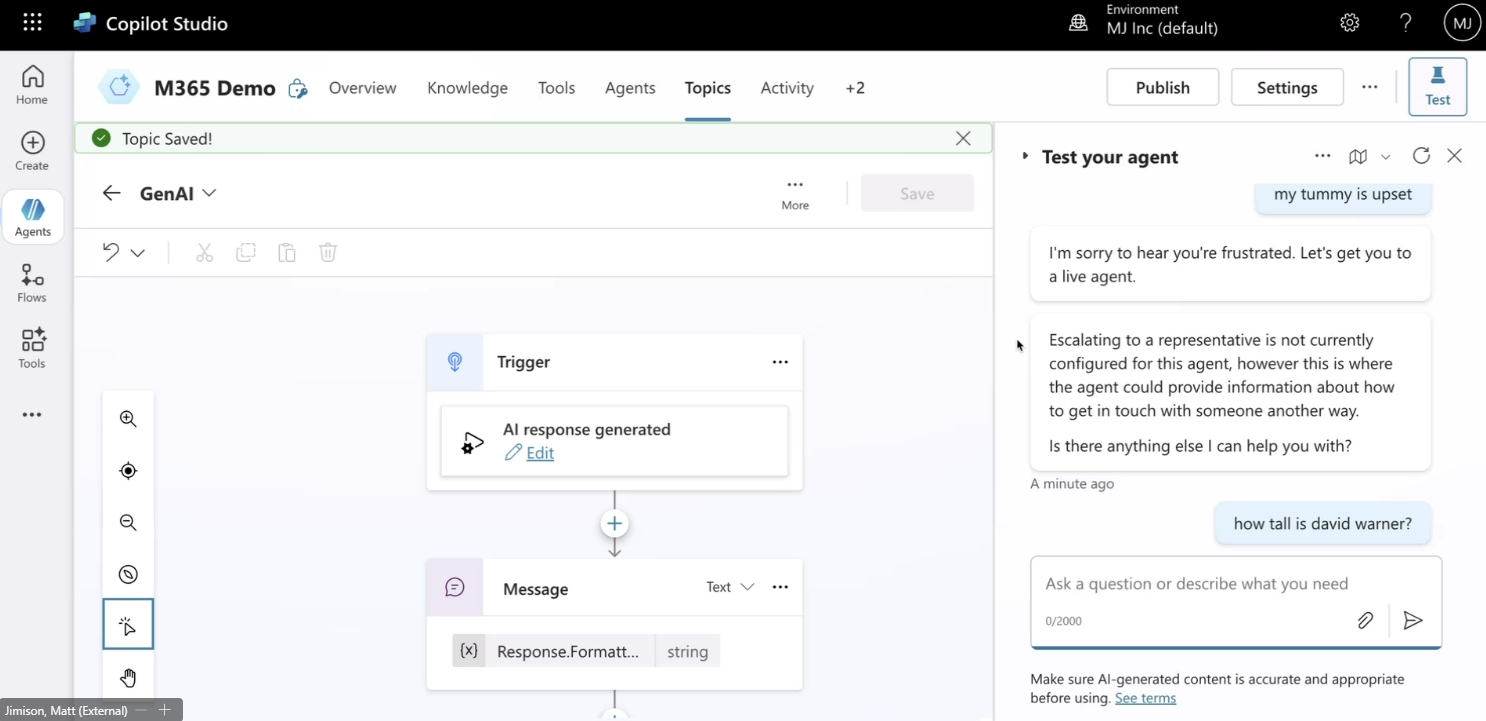Open the +2 overflow tabs
This screenshot has width=1486, height=721.
pos(855,88)
